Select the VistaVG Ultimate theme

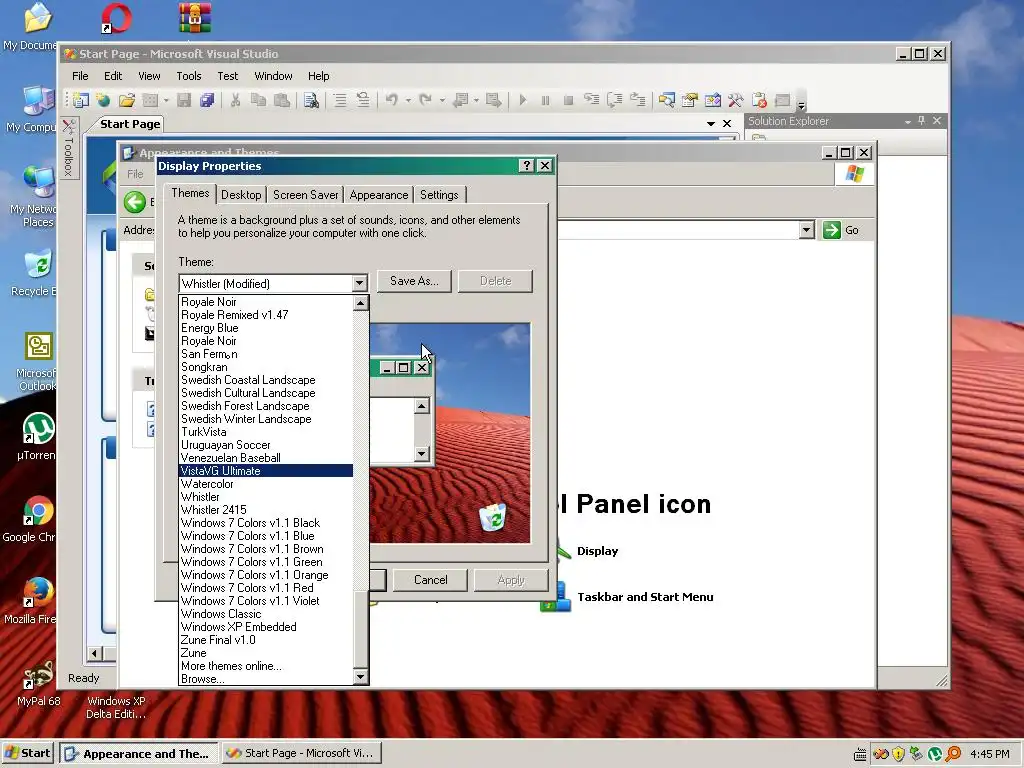pyautogui.click(x=266, y=471)
